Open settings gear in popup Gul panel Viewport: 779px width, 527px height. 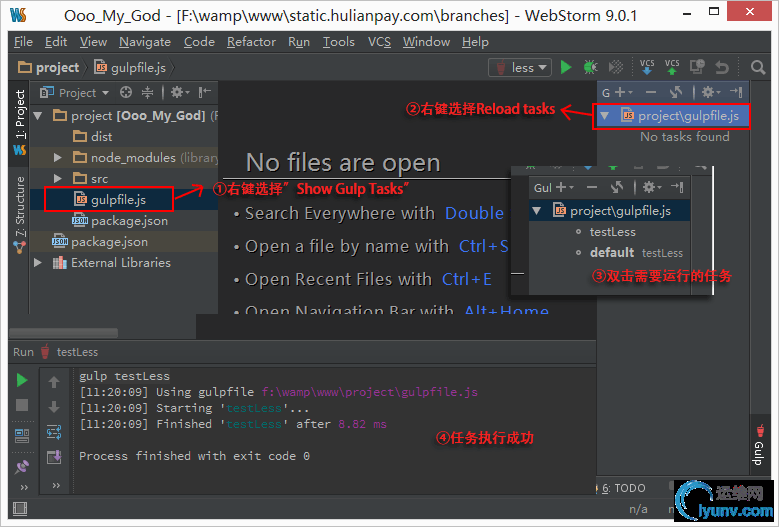click(651, 188)
